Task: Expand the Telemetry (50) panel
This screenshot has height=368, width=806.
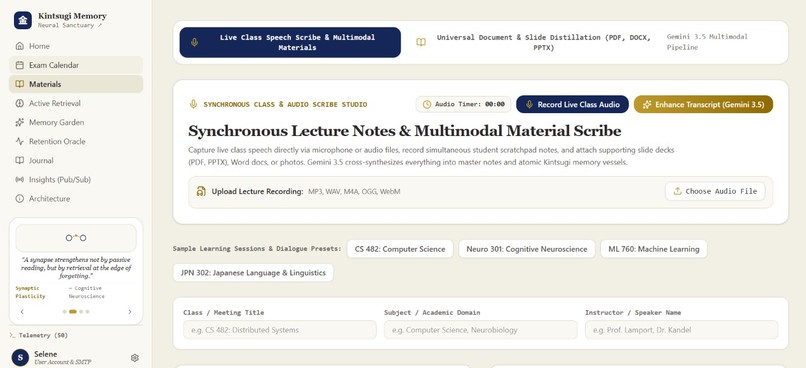Action: (x=39, y=335)
